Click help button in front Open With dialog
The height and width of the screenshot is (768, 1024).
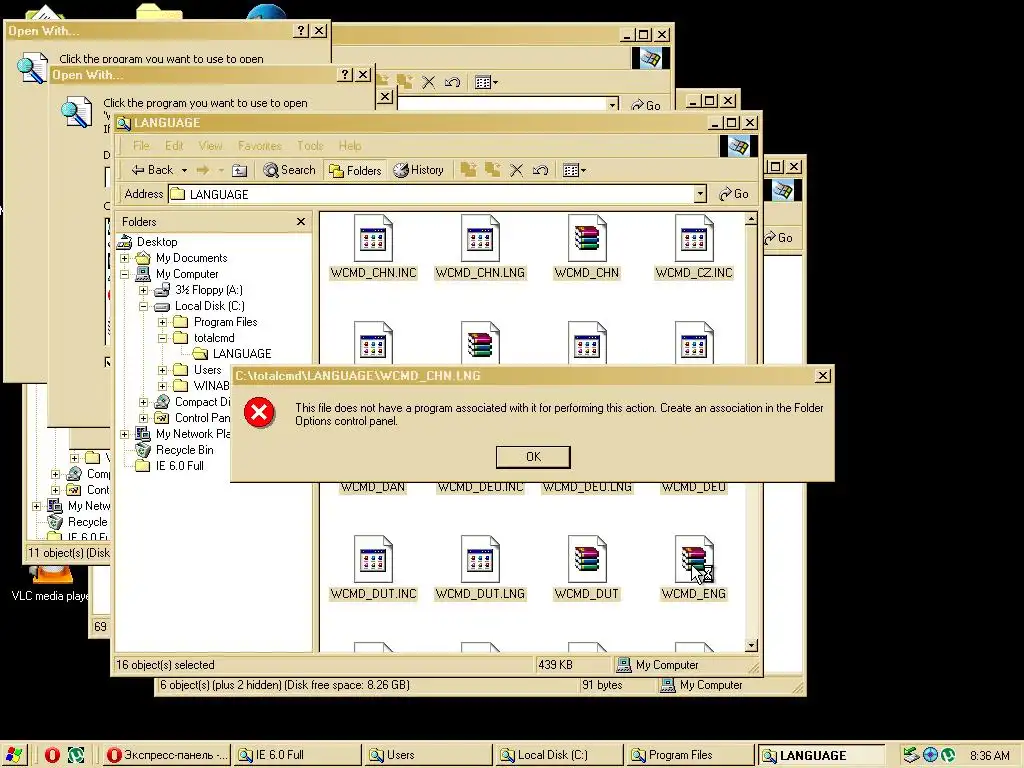click(x=345, y=74)
